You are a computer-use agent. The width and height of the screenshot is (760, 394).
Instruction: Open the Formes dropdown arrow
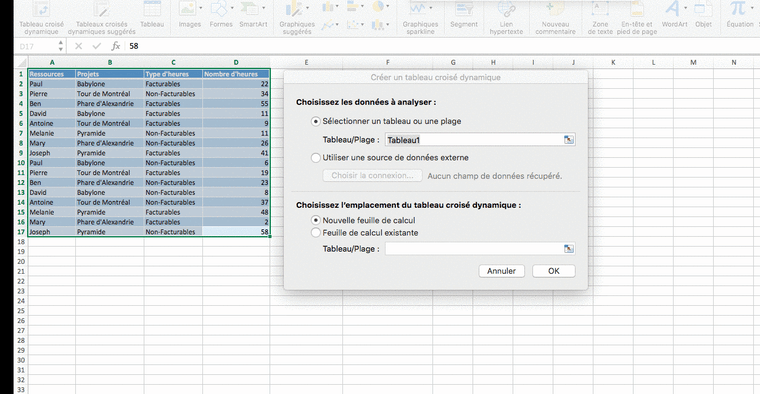point(232,8)
